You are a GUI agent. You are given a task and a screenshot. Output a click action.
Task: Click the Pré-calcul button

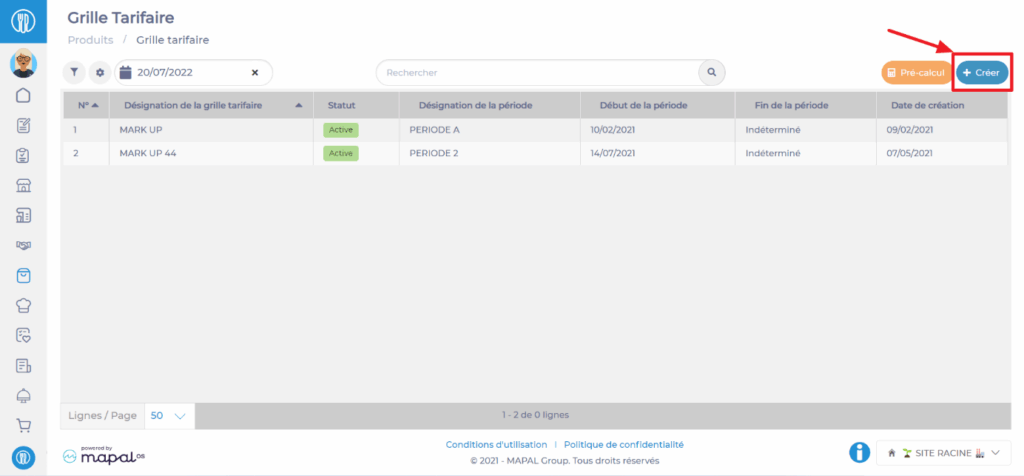915,73
